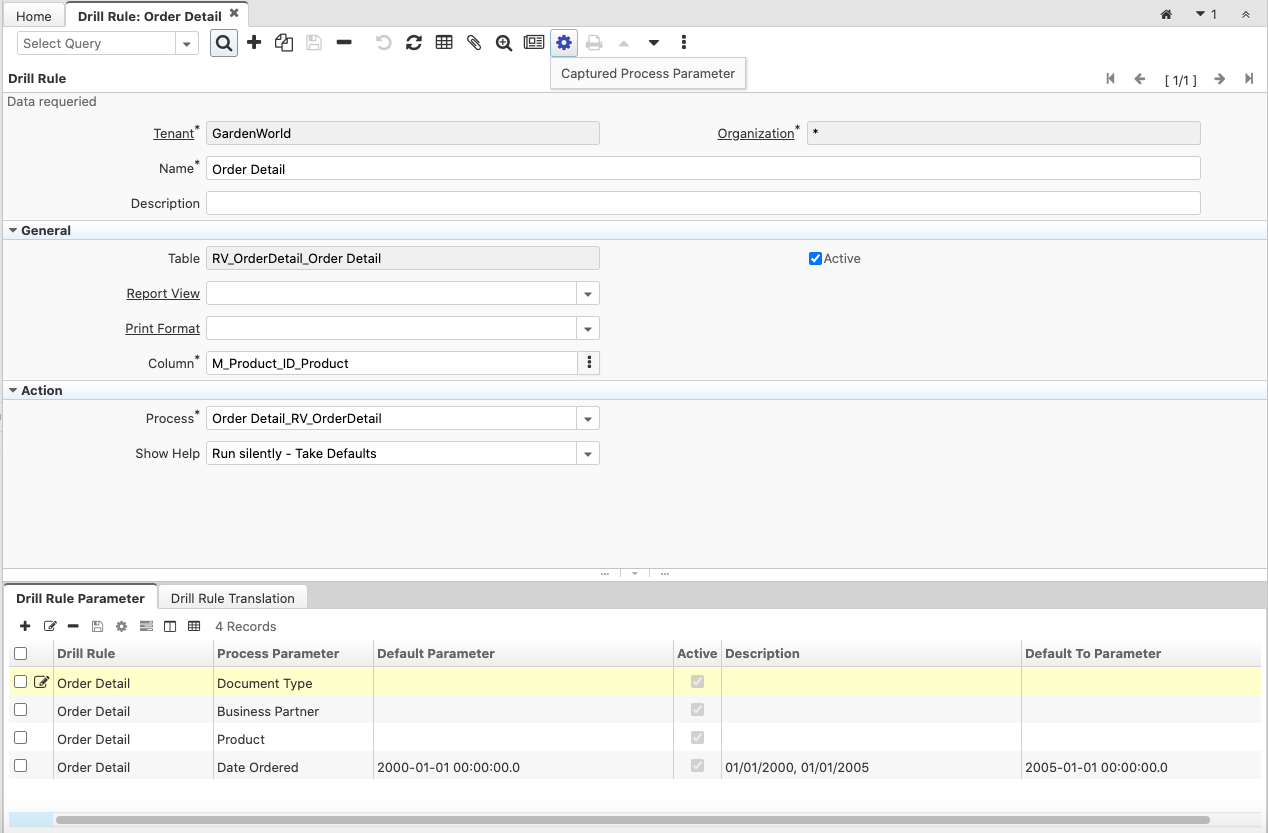Copy the record with the main duplicate icon
Screen dimensions: 1268x833
pyautogui.click(x=284, y=43)
